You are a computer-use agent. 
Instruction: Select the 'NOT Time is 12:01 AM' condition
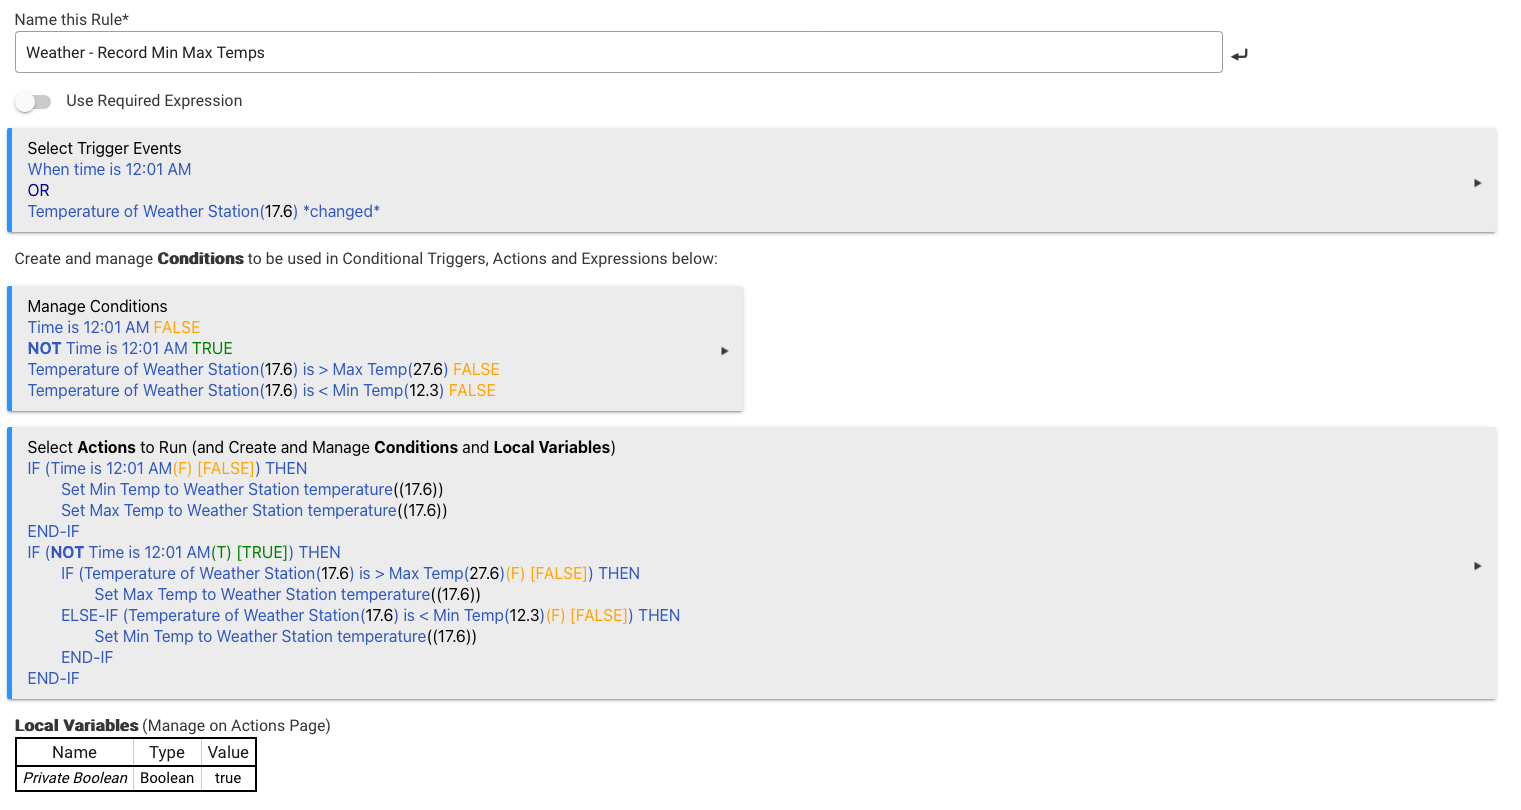(129, 349)
